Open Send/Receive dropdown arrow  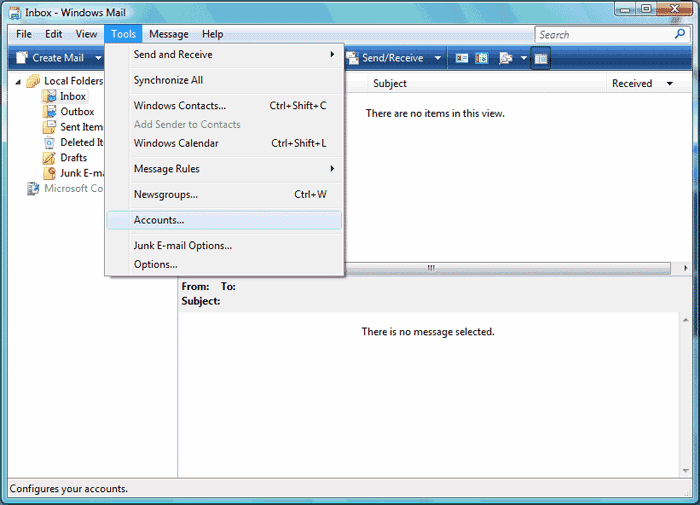[x=438, y=58]
